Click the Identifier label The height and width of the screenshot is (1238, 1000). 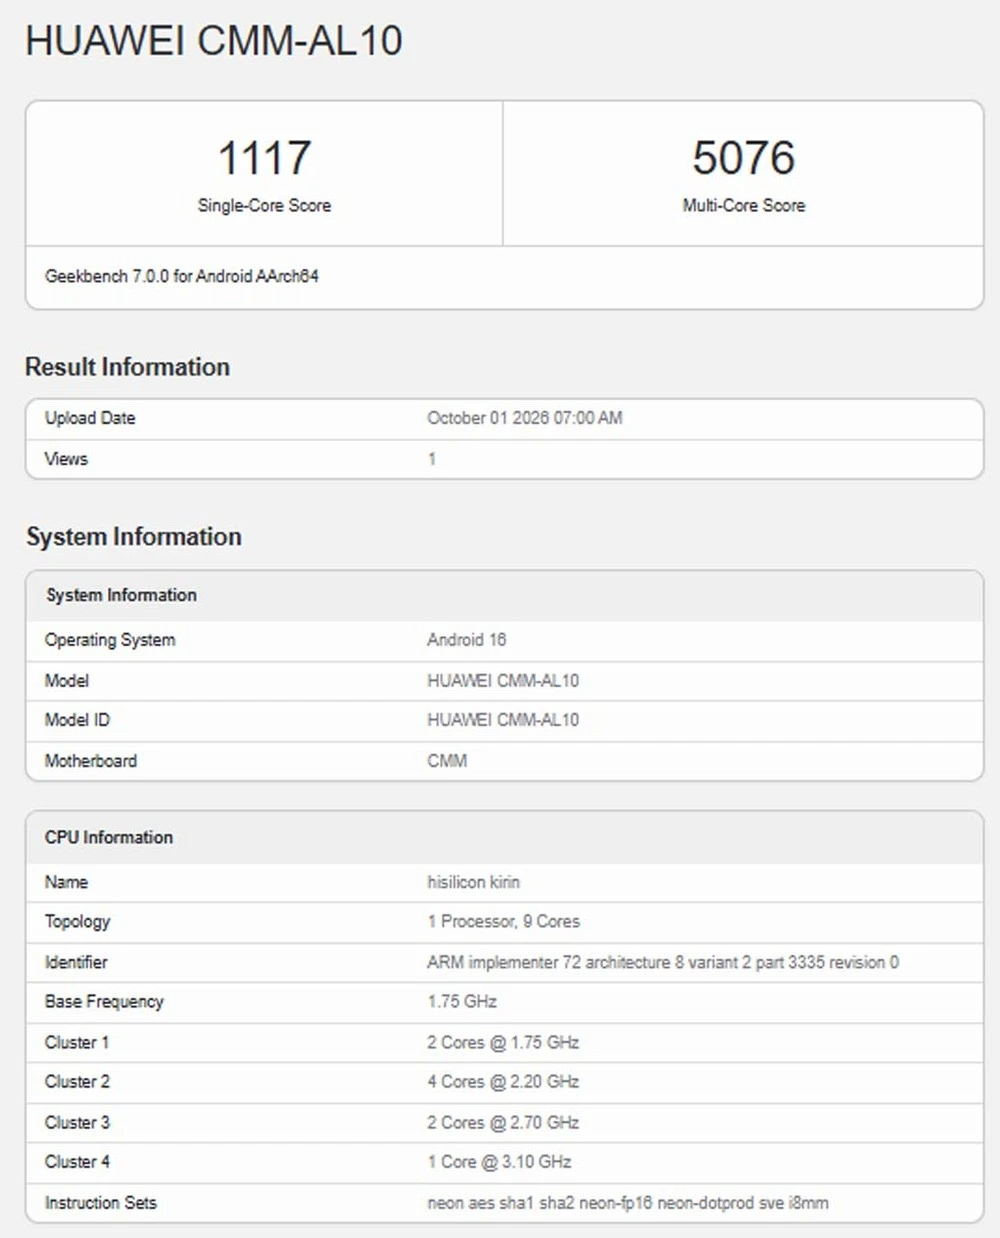coord(75,962)
